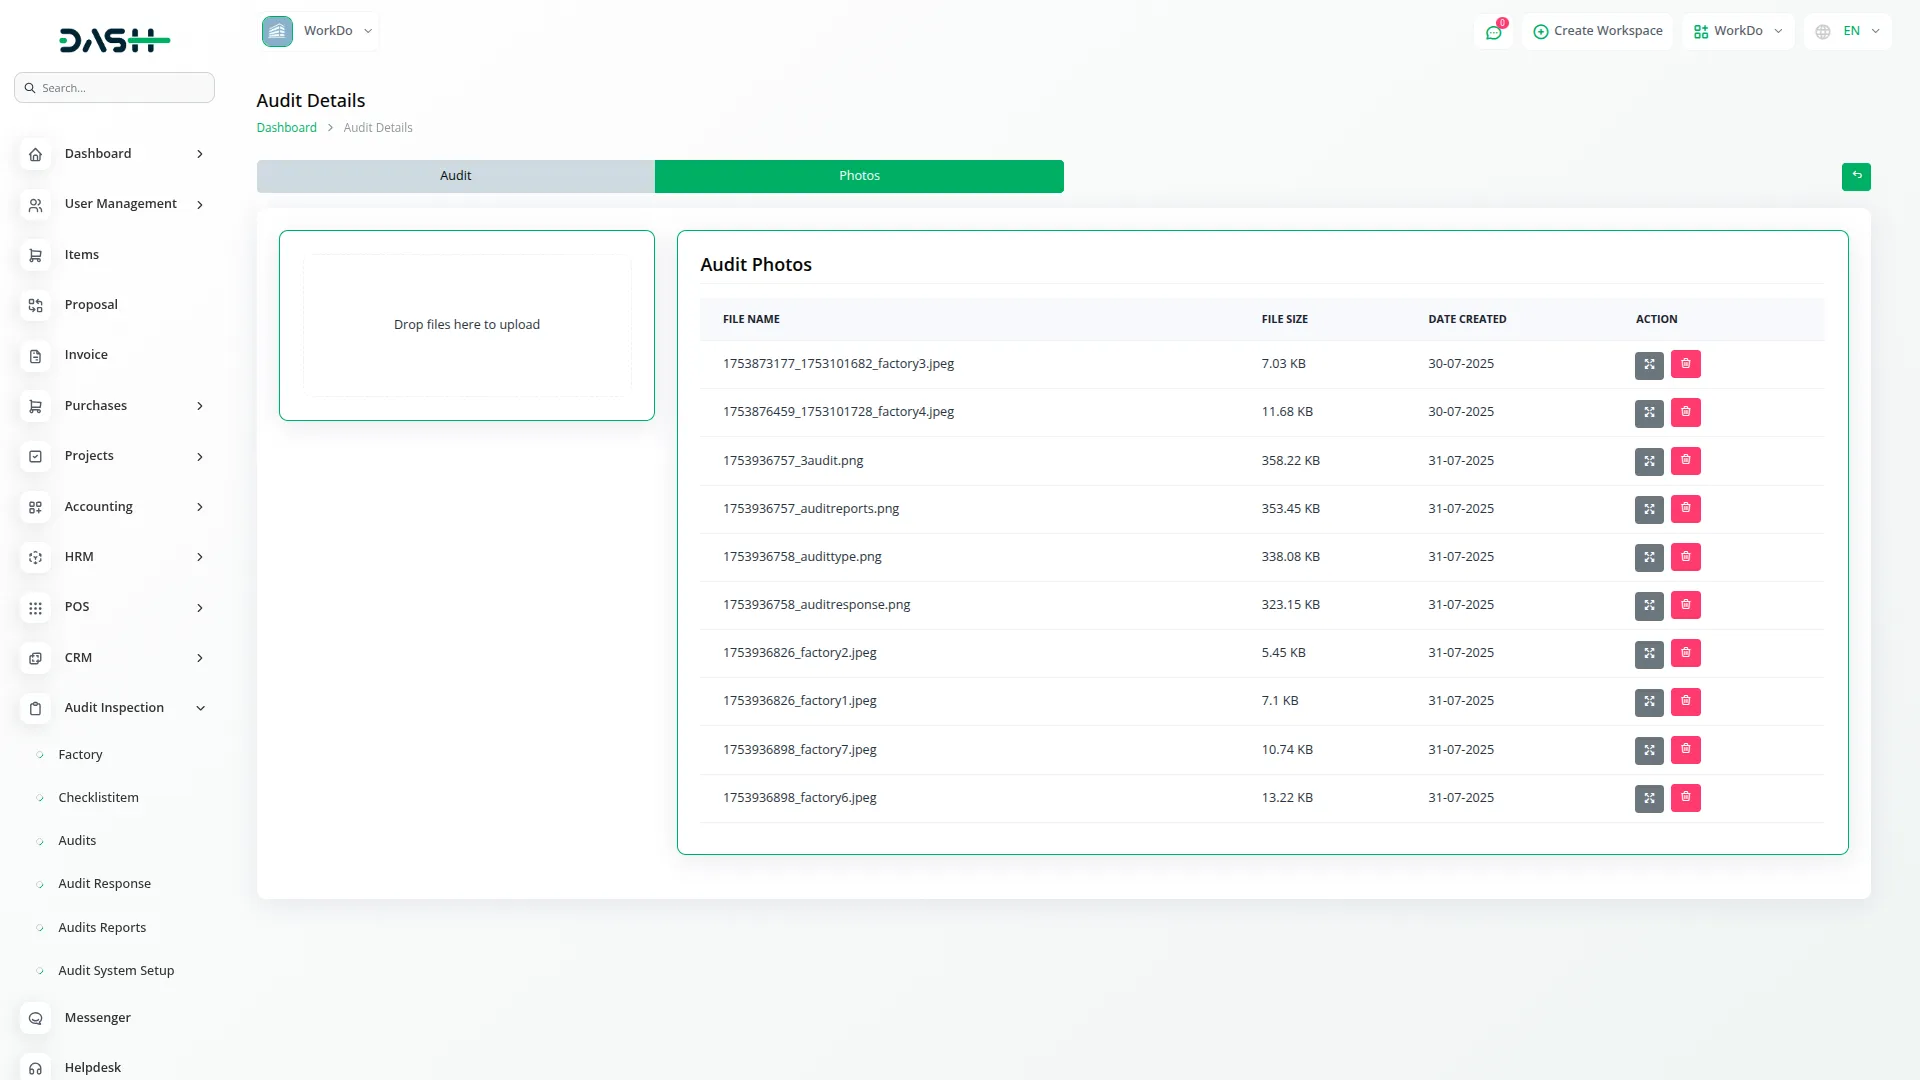Delete the 1753876459_1753101728_factory4.jpeg file
1920x1080 pixels.
pos(1685,412)
